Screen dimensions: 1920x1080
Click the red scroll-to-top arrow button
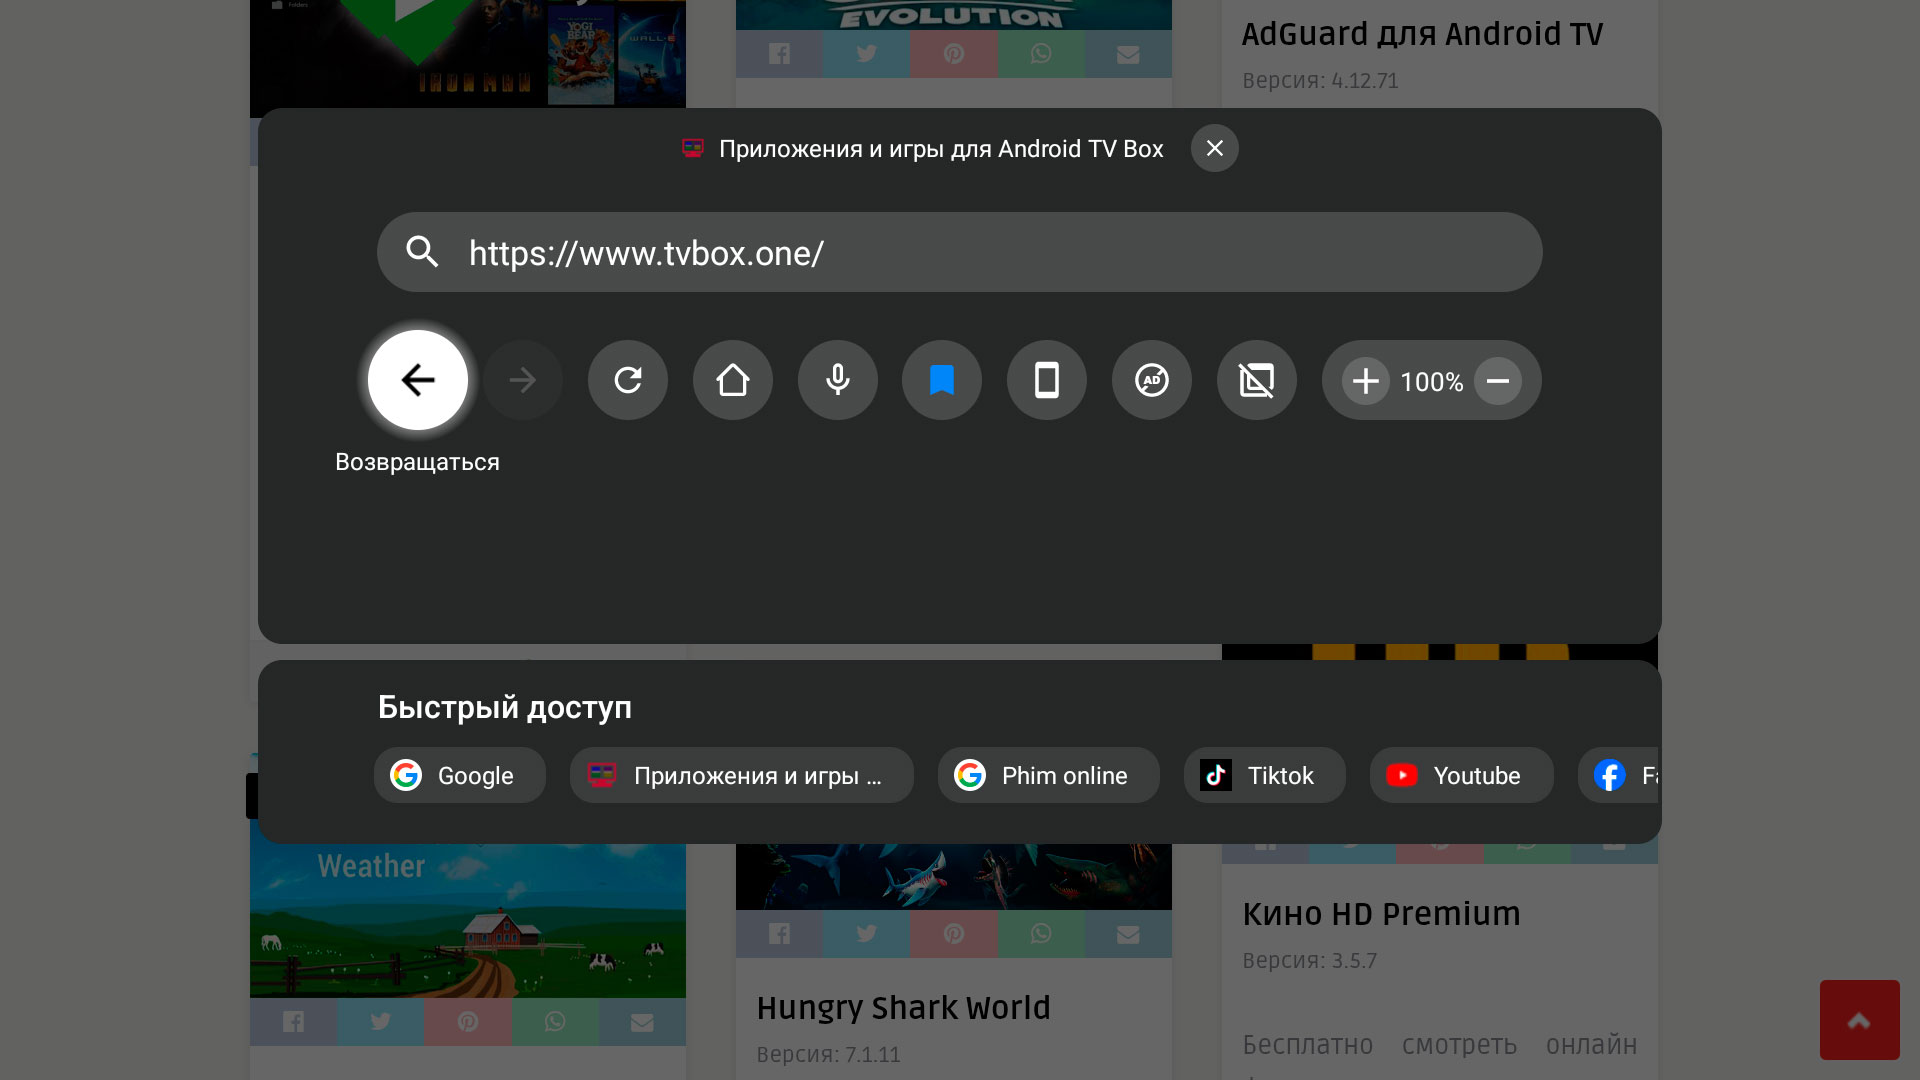tap(1859, 1020)
